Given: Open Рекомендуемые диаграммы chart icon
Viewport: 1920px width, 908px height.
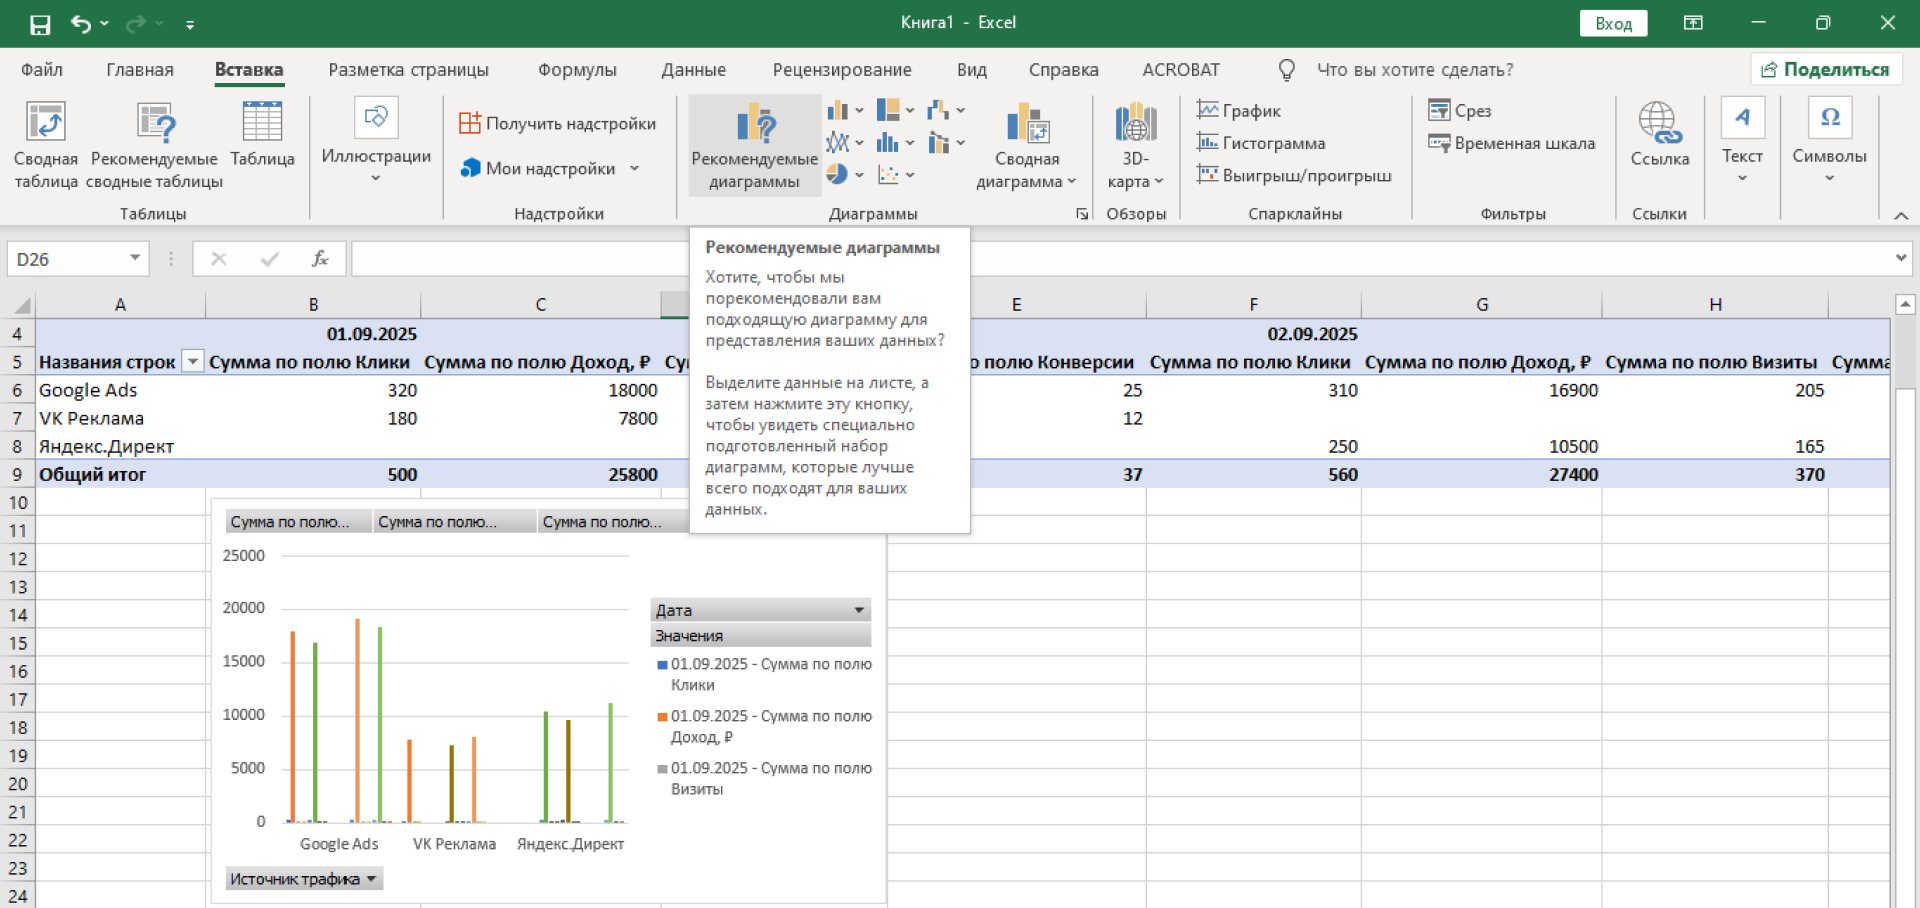Looking at the screenshot, I should click(x=755, y=125).
